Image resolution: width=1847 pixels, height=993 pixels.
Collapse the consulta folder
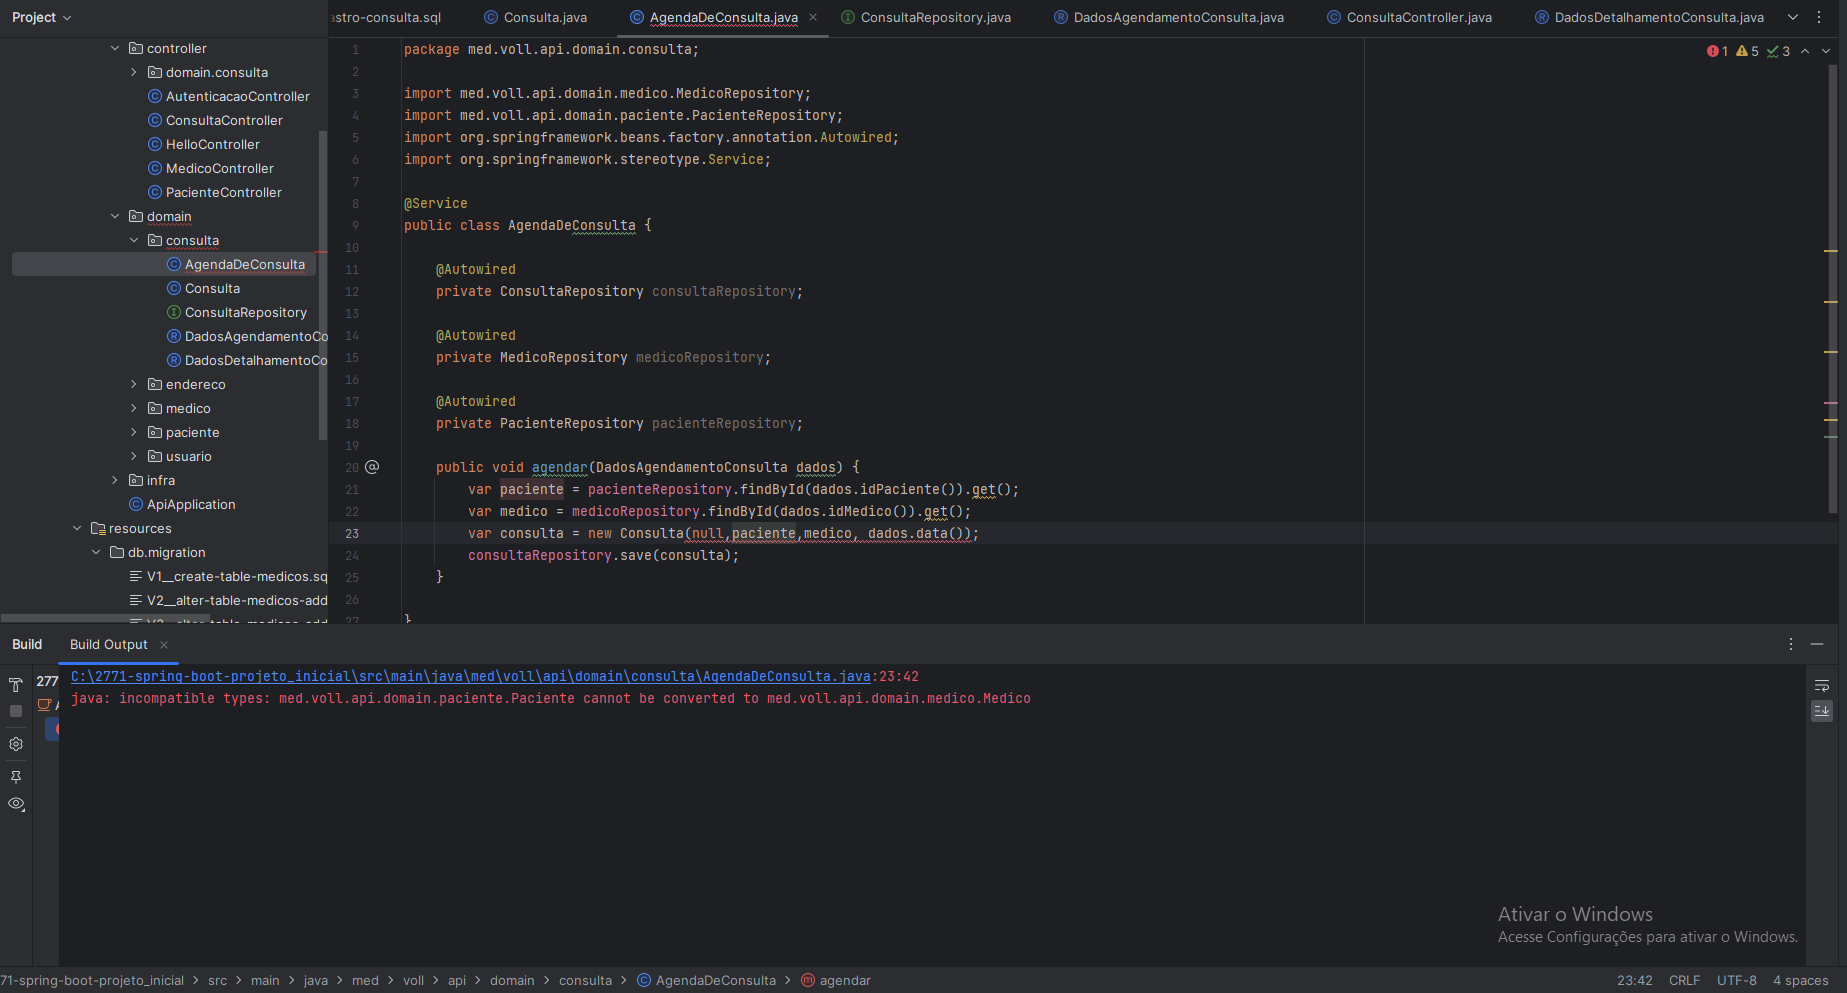coord(134,240)
